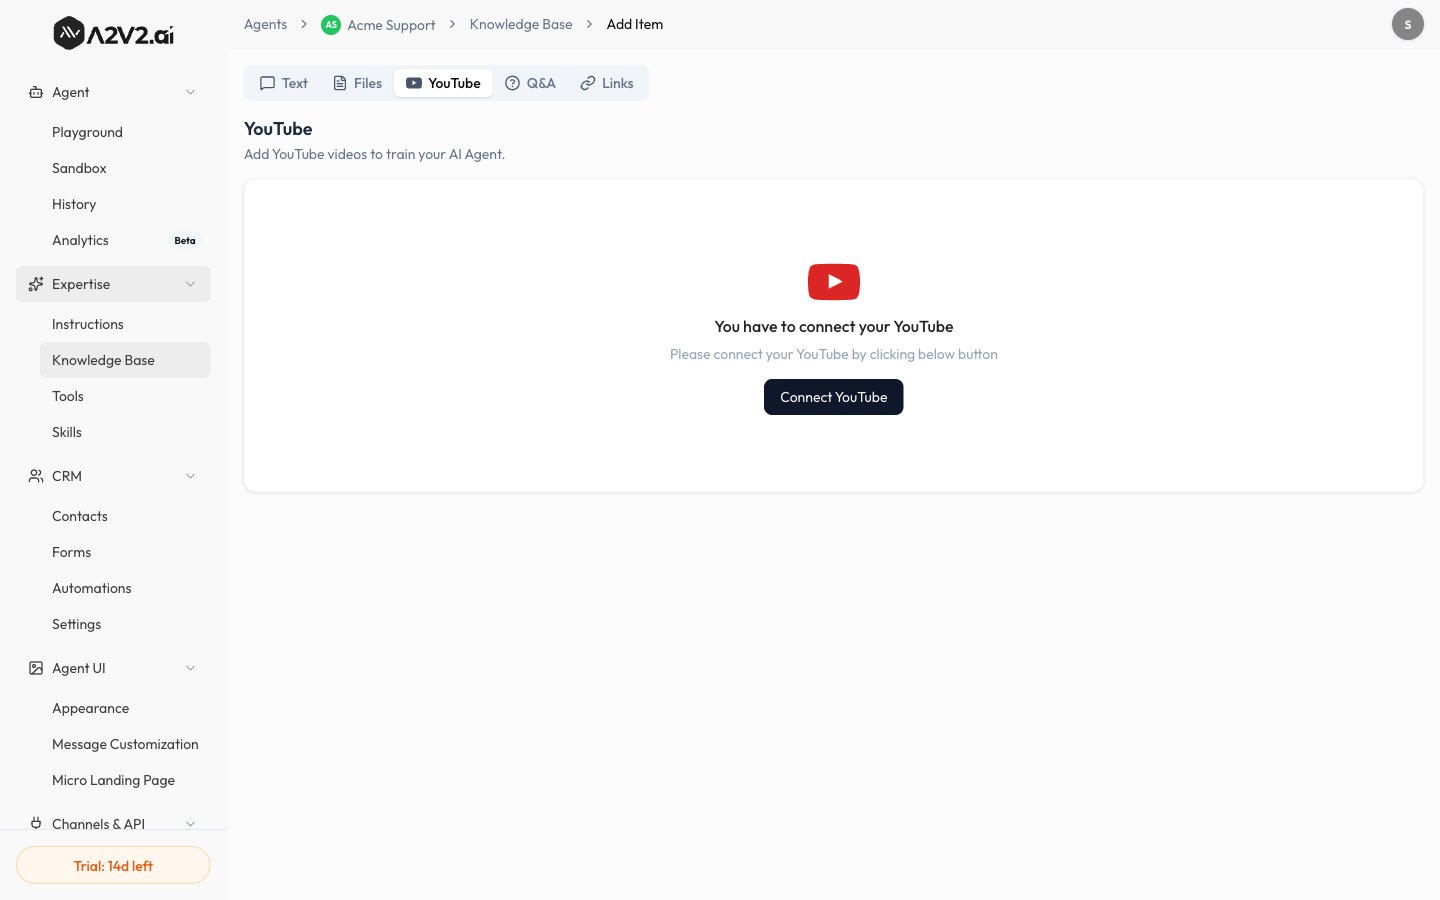Click the Q&A tab question-mark icon
Image resolution: width=1440 pixels, height=900 pixels.
(513, 83)
